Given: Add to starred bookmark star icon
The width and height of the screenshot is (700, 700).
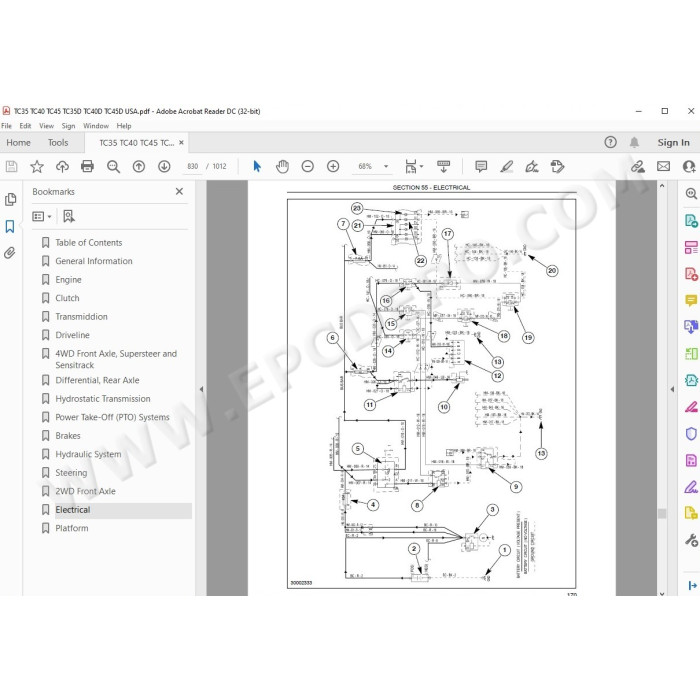Looking at the screenshot, I should pos(37,167).
